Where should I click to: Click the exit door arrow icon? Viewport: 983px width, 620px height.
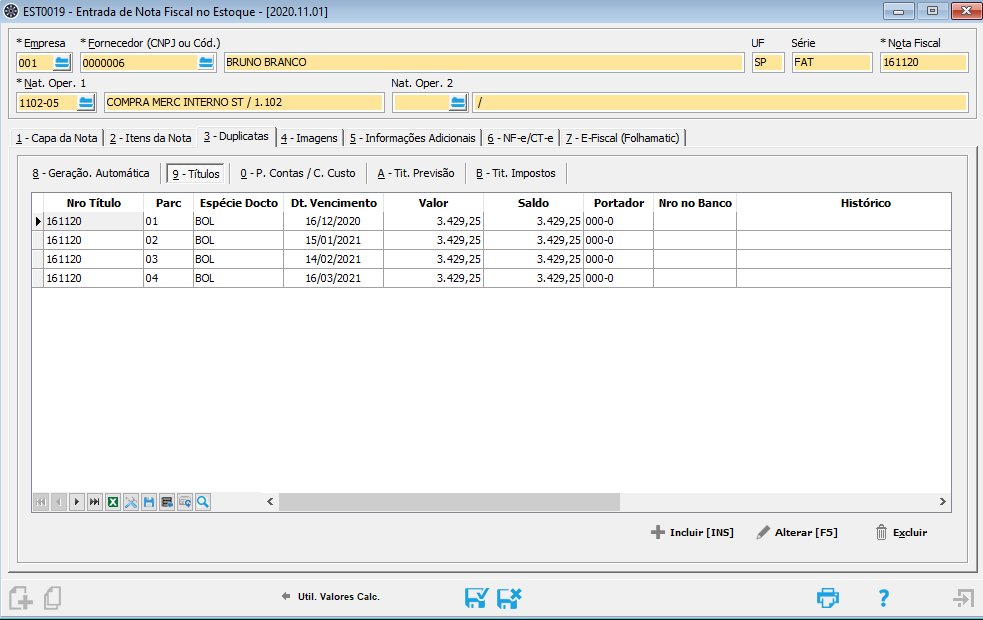(x=964, y=597)
